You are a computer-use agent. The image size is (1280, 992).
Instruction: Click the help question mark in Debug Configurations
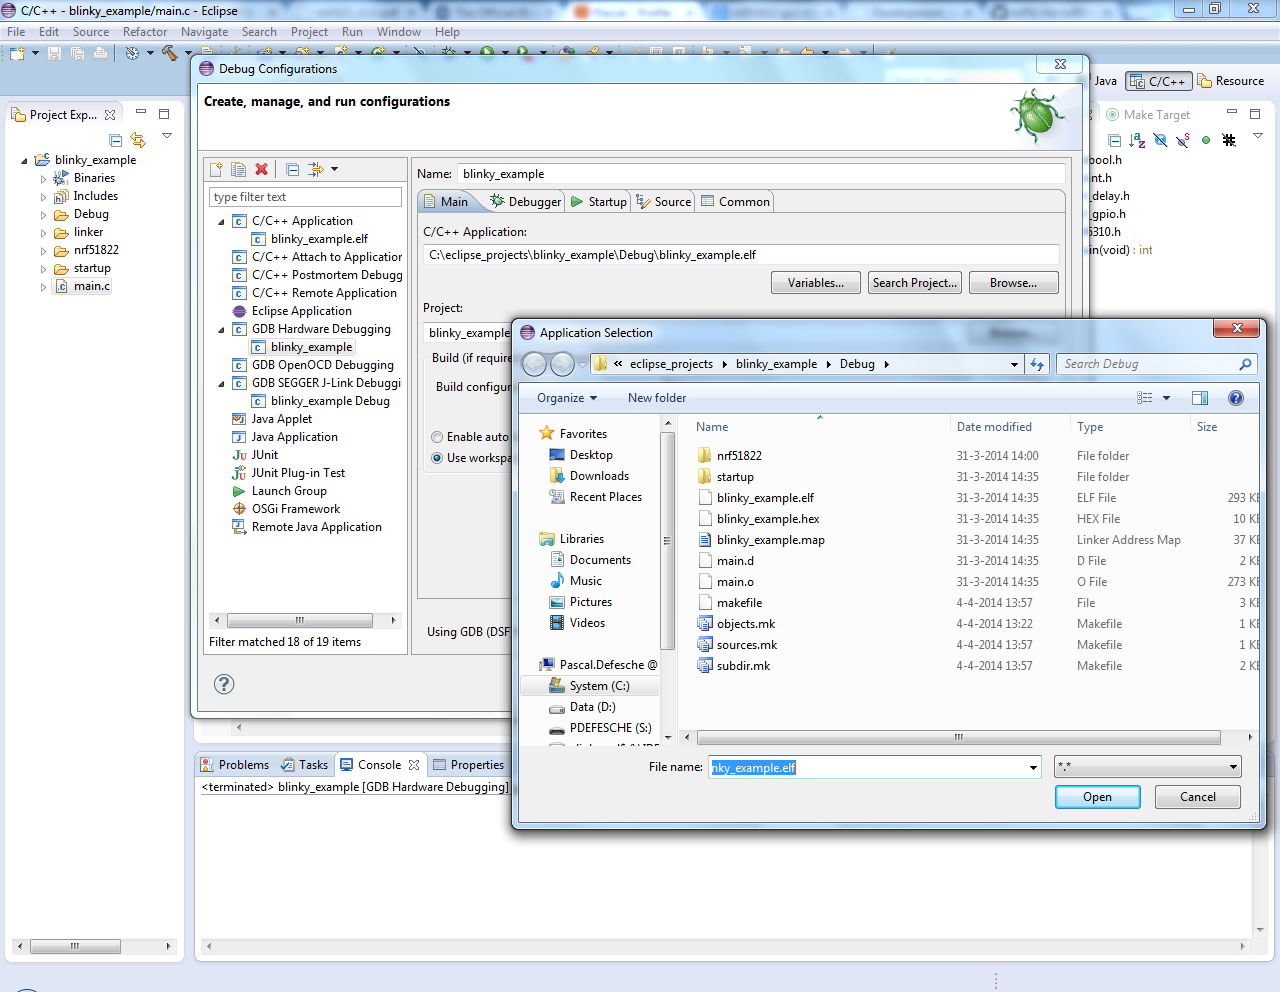[x=224, y=684]
